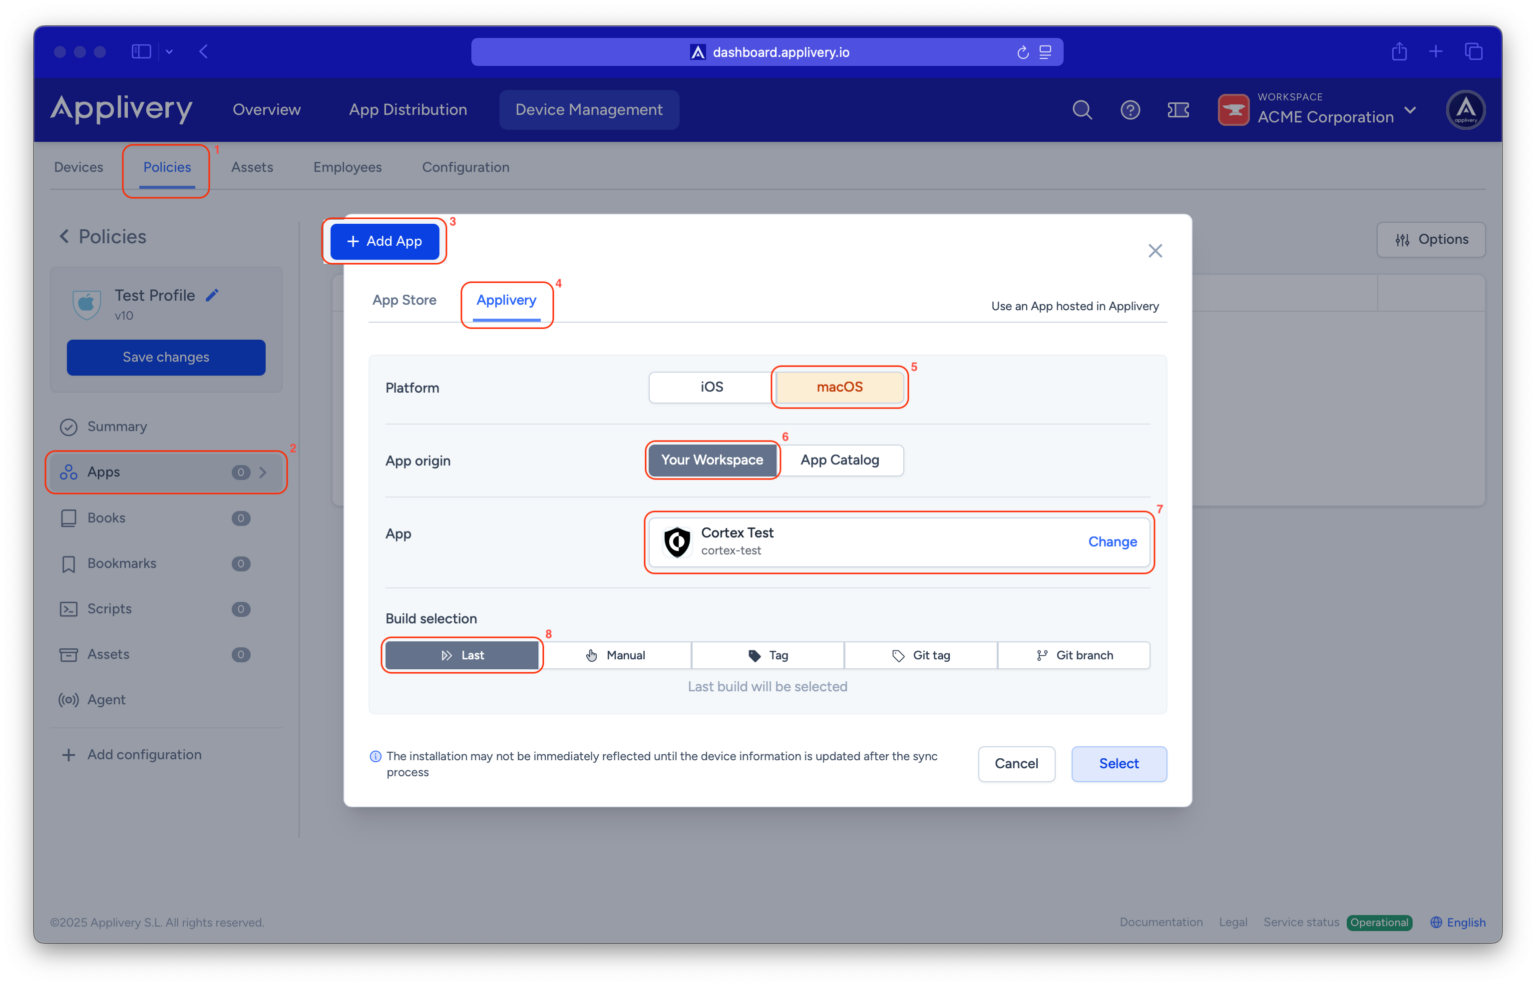Open the Bookmarks section
Viewport: 1536px width, 985px height.
click(x=121, y=563)
